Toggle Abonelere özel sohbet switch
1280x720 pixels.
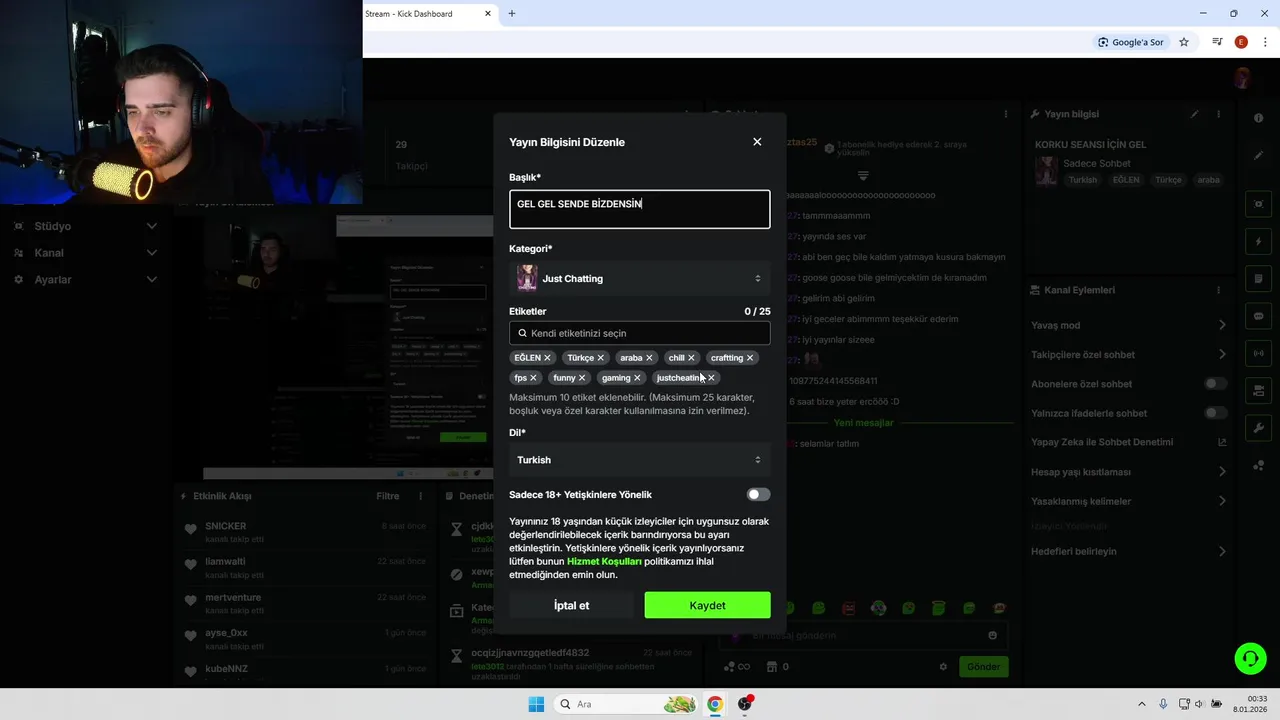[1215, 384]
